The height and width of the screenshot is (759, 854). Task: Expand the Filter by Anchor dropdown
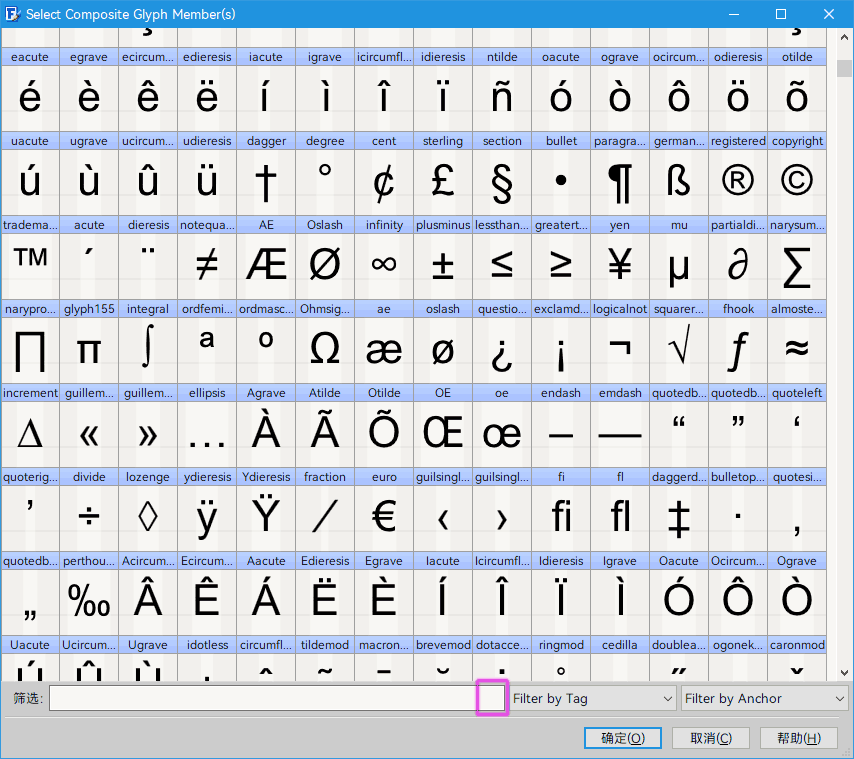764,699
